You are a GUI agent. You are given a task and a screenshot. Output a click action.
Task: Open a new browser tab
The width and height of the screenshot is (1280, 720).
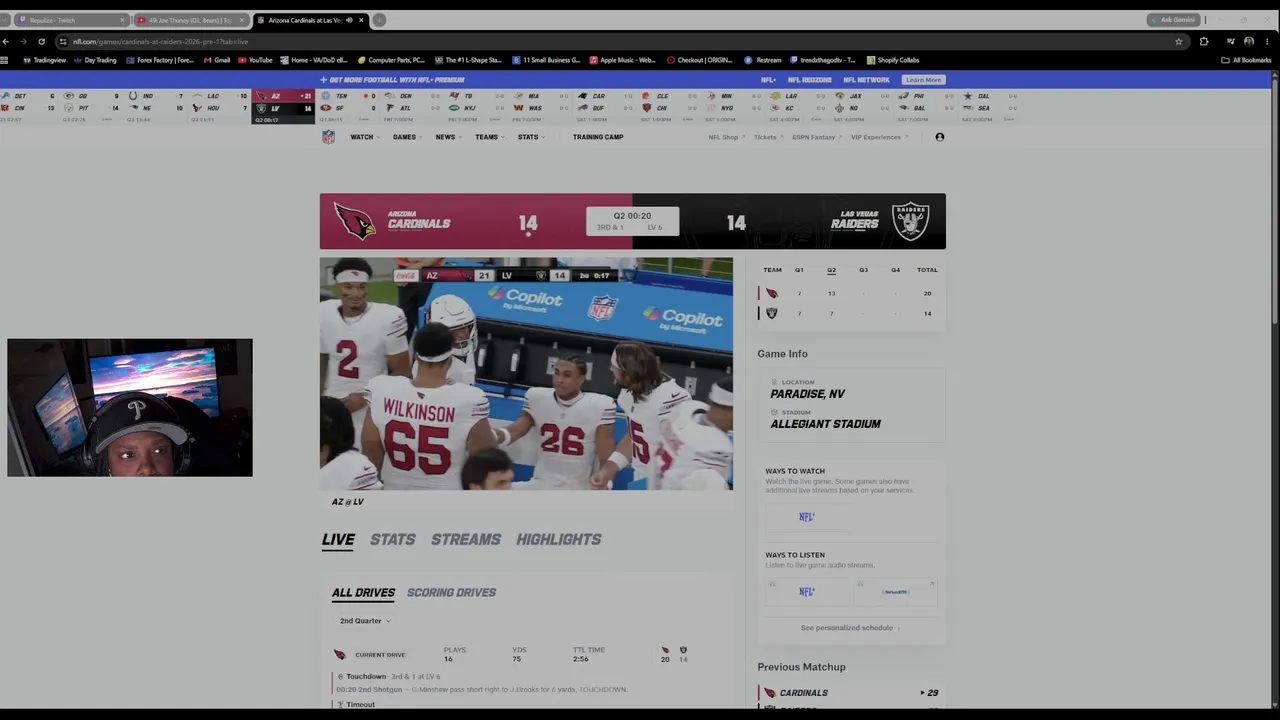(x=379, y=20)
